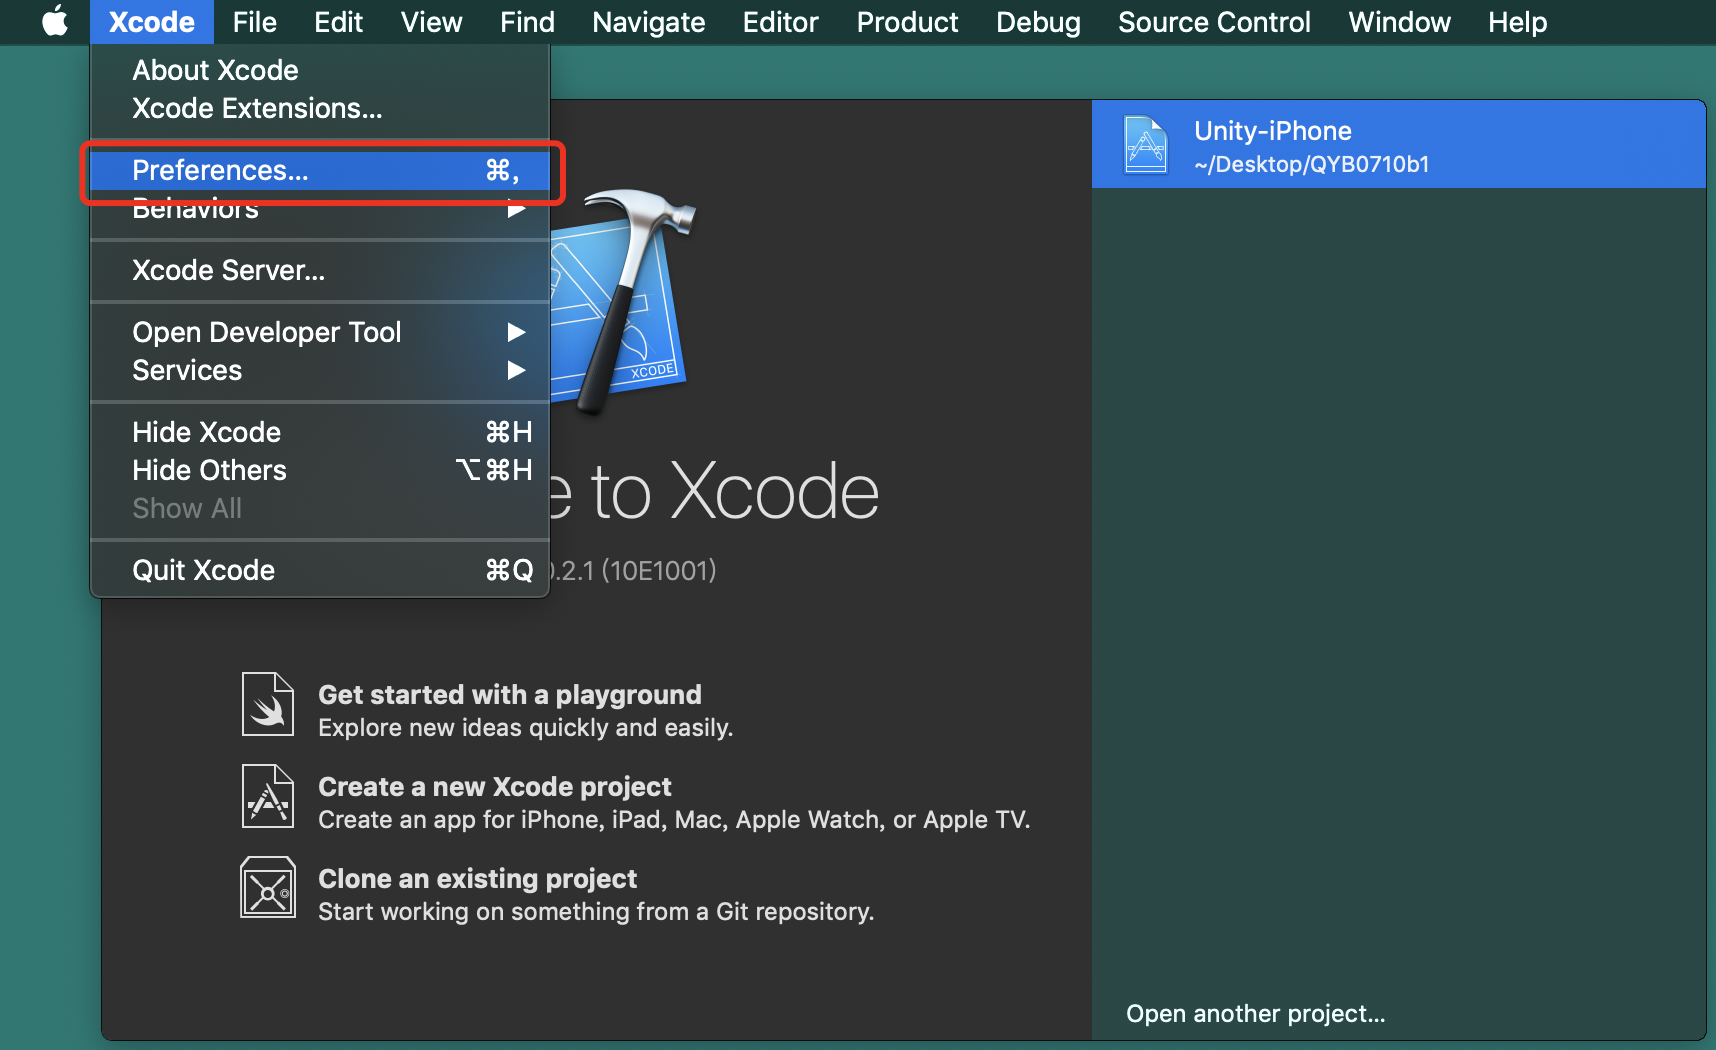Choose Hide Others from menu
1716x1050 pixels.
(x=320, y=470)
